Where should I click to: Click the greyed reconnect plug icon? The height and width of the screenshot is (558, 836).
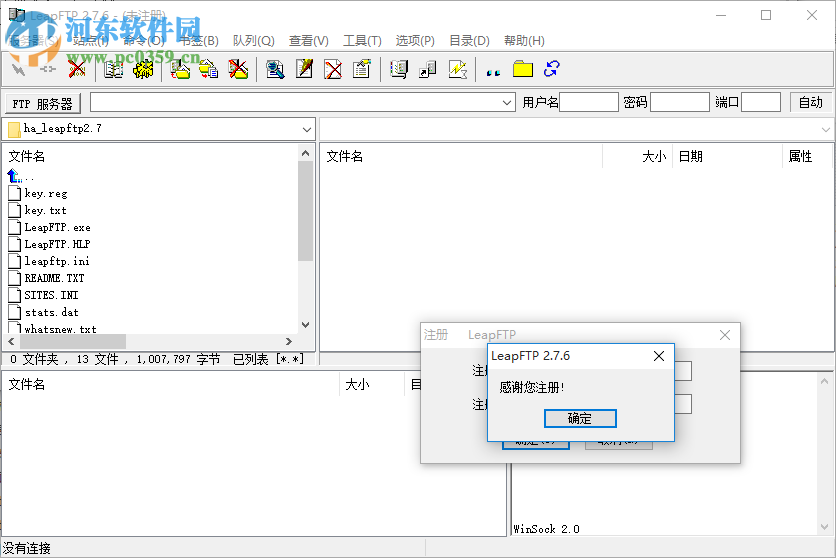[x=48, y=69]
